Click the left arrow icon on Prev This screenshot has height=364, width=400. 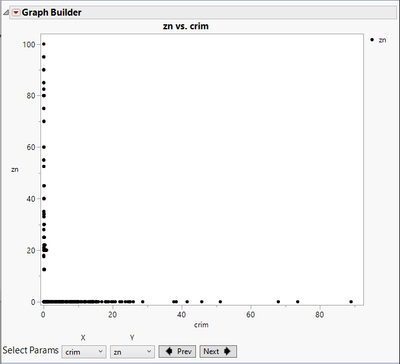tap(169, 351)
